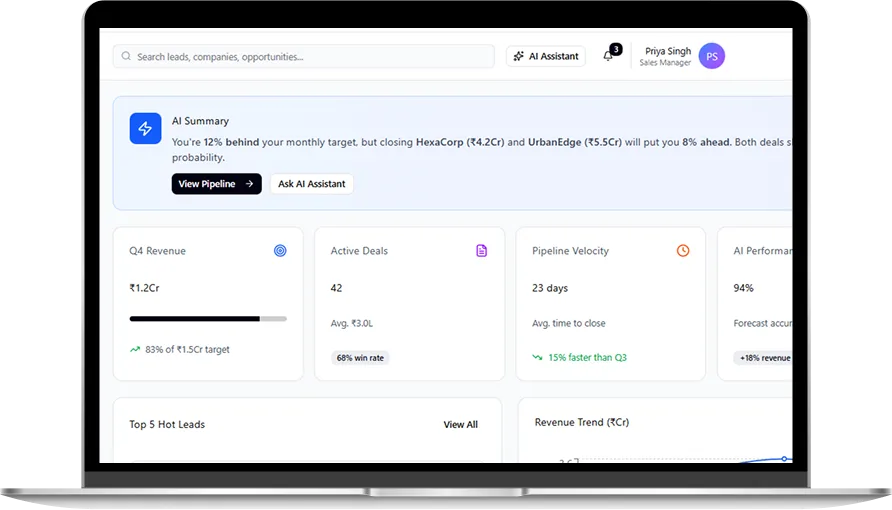Click the search magnifier icon
The width and height of the screenshot is (892, 510).
126,57
